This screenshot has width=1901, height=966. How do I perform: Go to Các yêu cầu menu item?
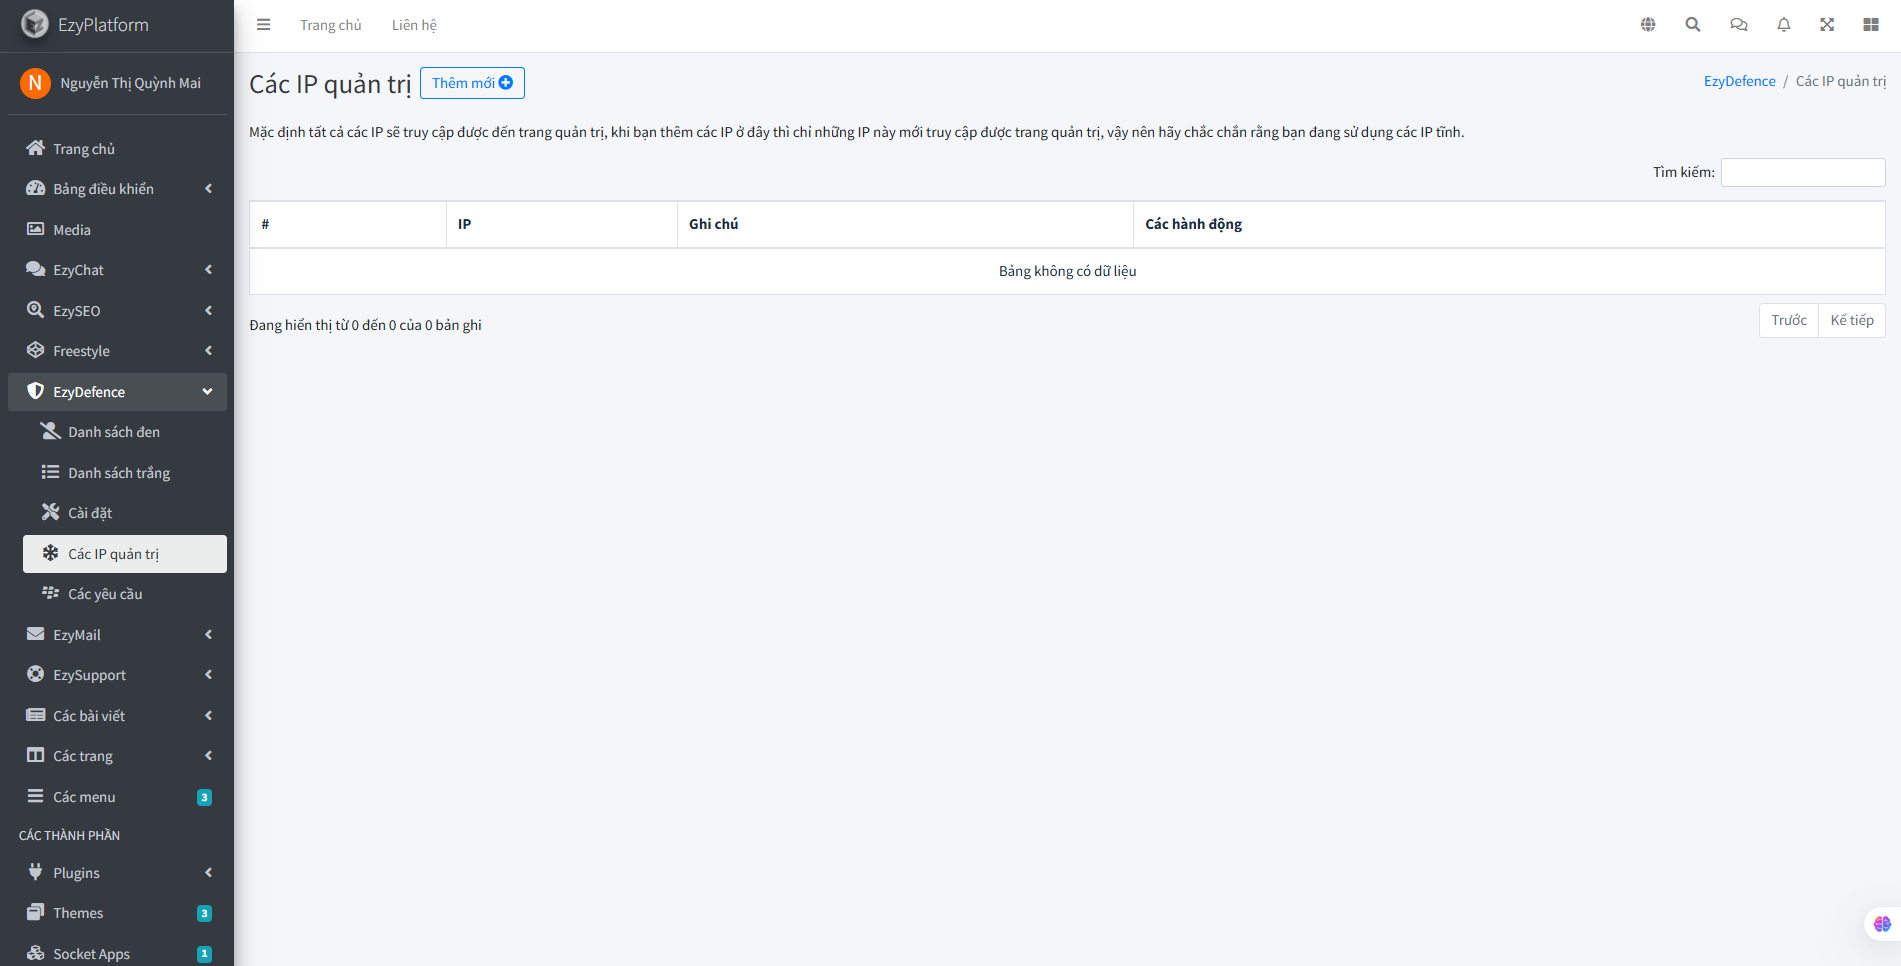click(105, 594)
